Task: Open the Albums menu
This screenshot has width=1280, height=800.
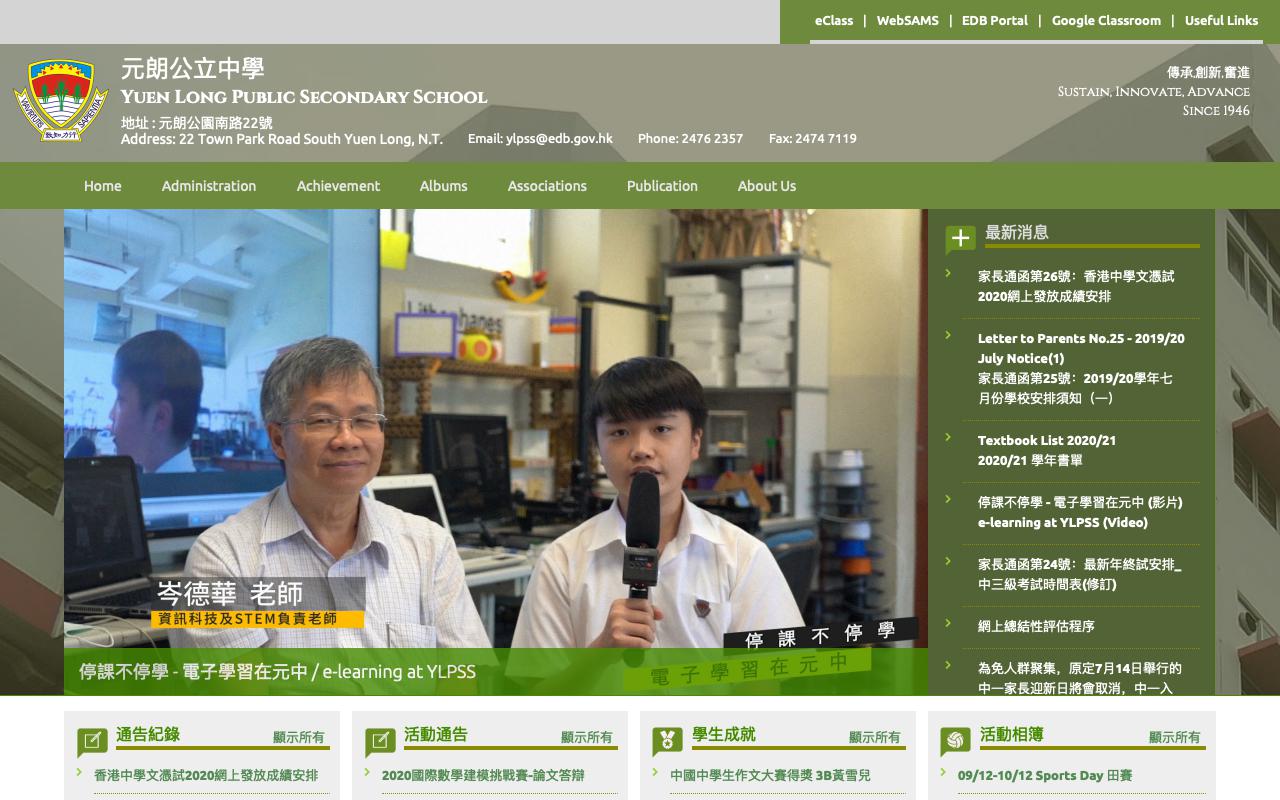Action: pyautogui.click(x=443, y=186)
